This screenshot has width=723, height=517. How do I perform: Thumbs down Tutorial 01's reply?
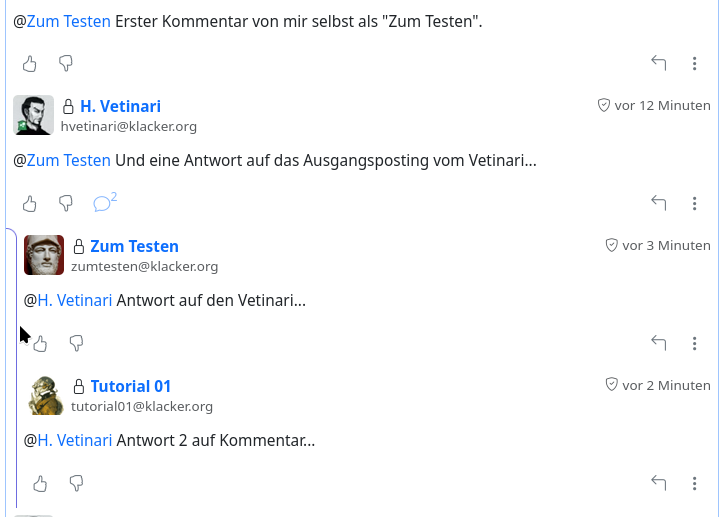76,484
